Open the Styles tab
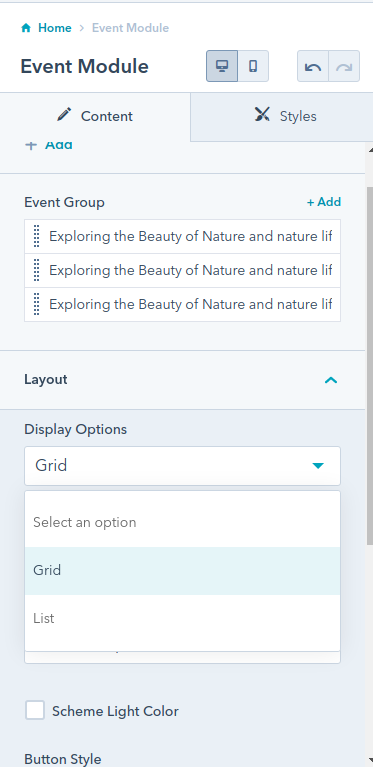 [282, 116]
